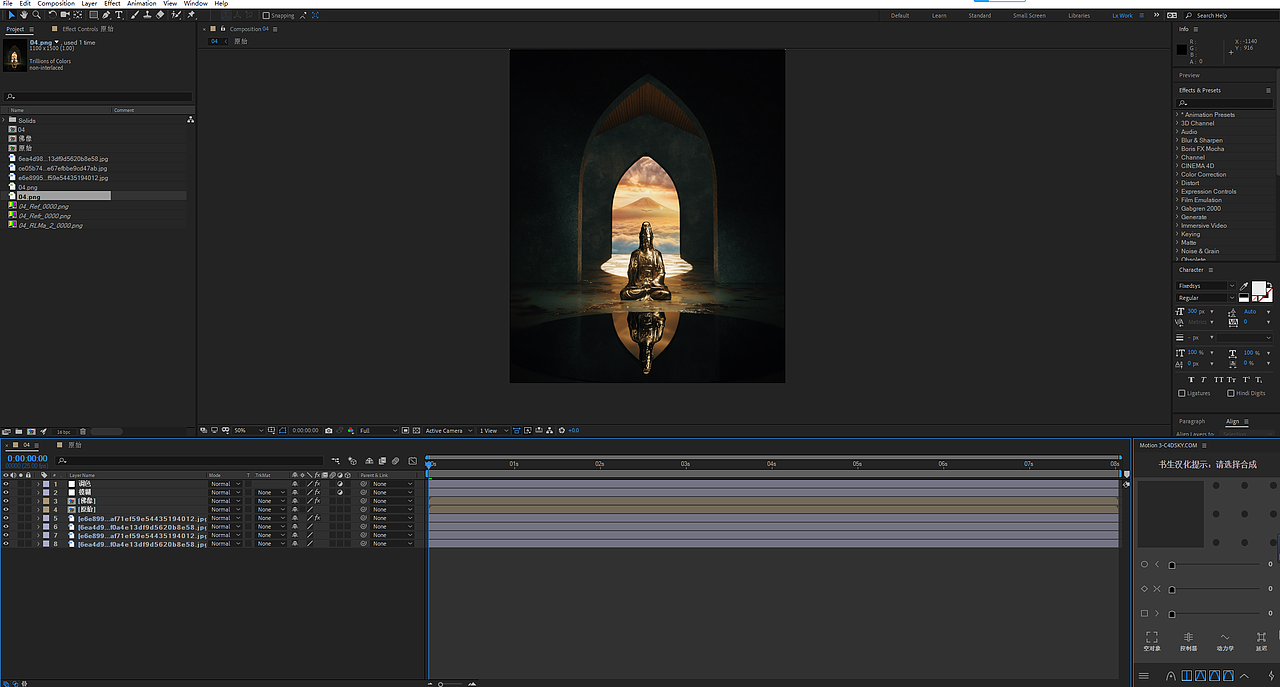Click the snapshot camera icon in viewer
The width and height of the screenshot is (1280, 687).
[x=328, y=430]
